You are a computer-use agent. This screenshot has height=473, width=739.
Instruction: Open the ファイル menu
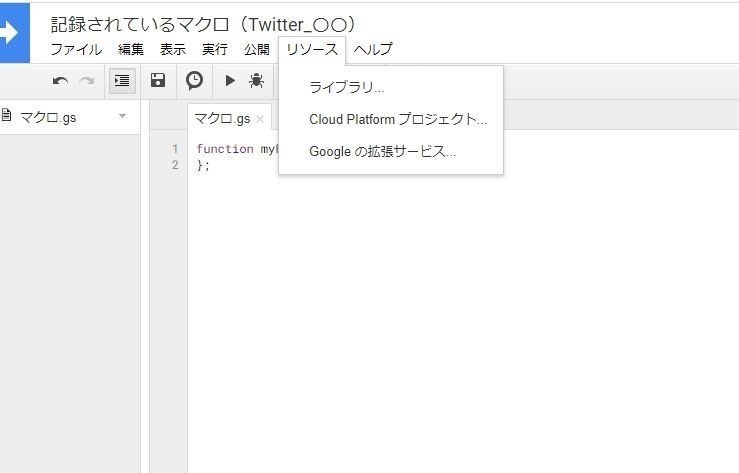tap(76, 49)
